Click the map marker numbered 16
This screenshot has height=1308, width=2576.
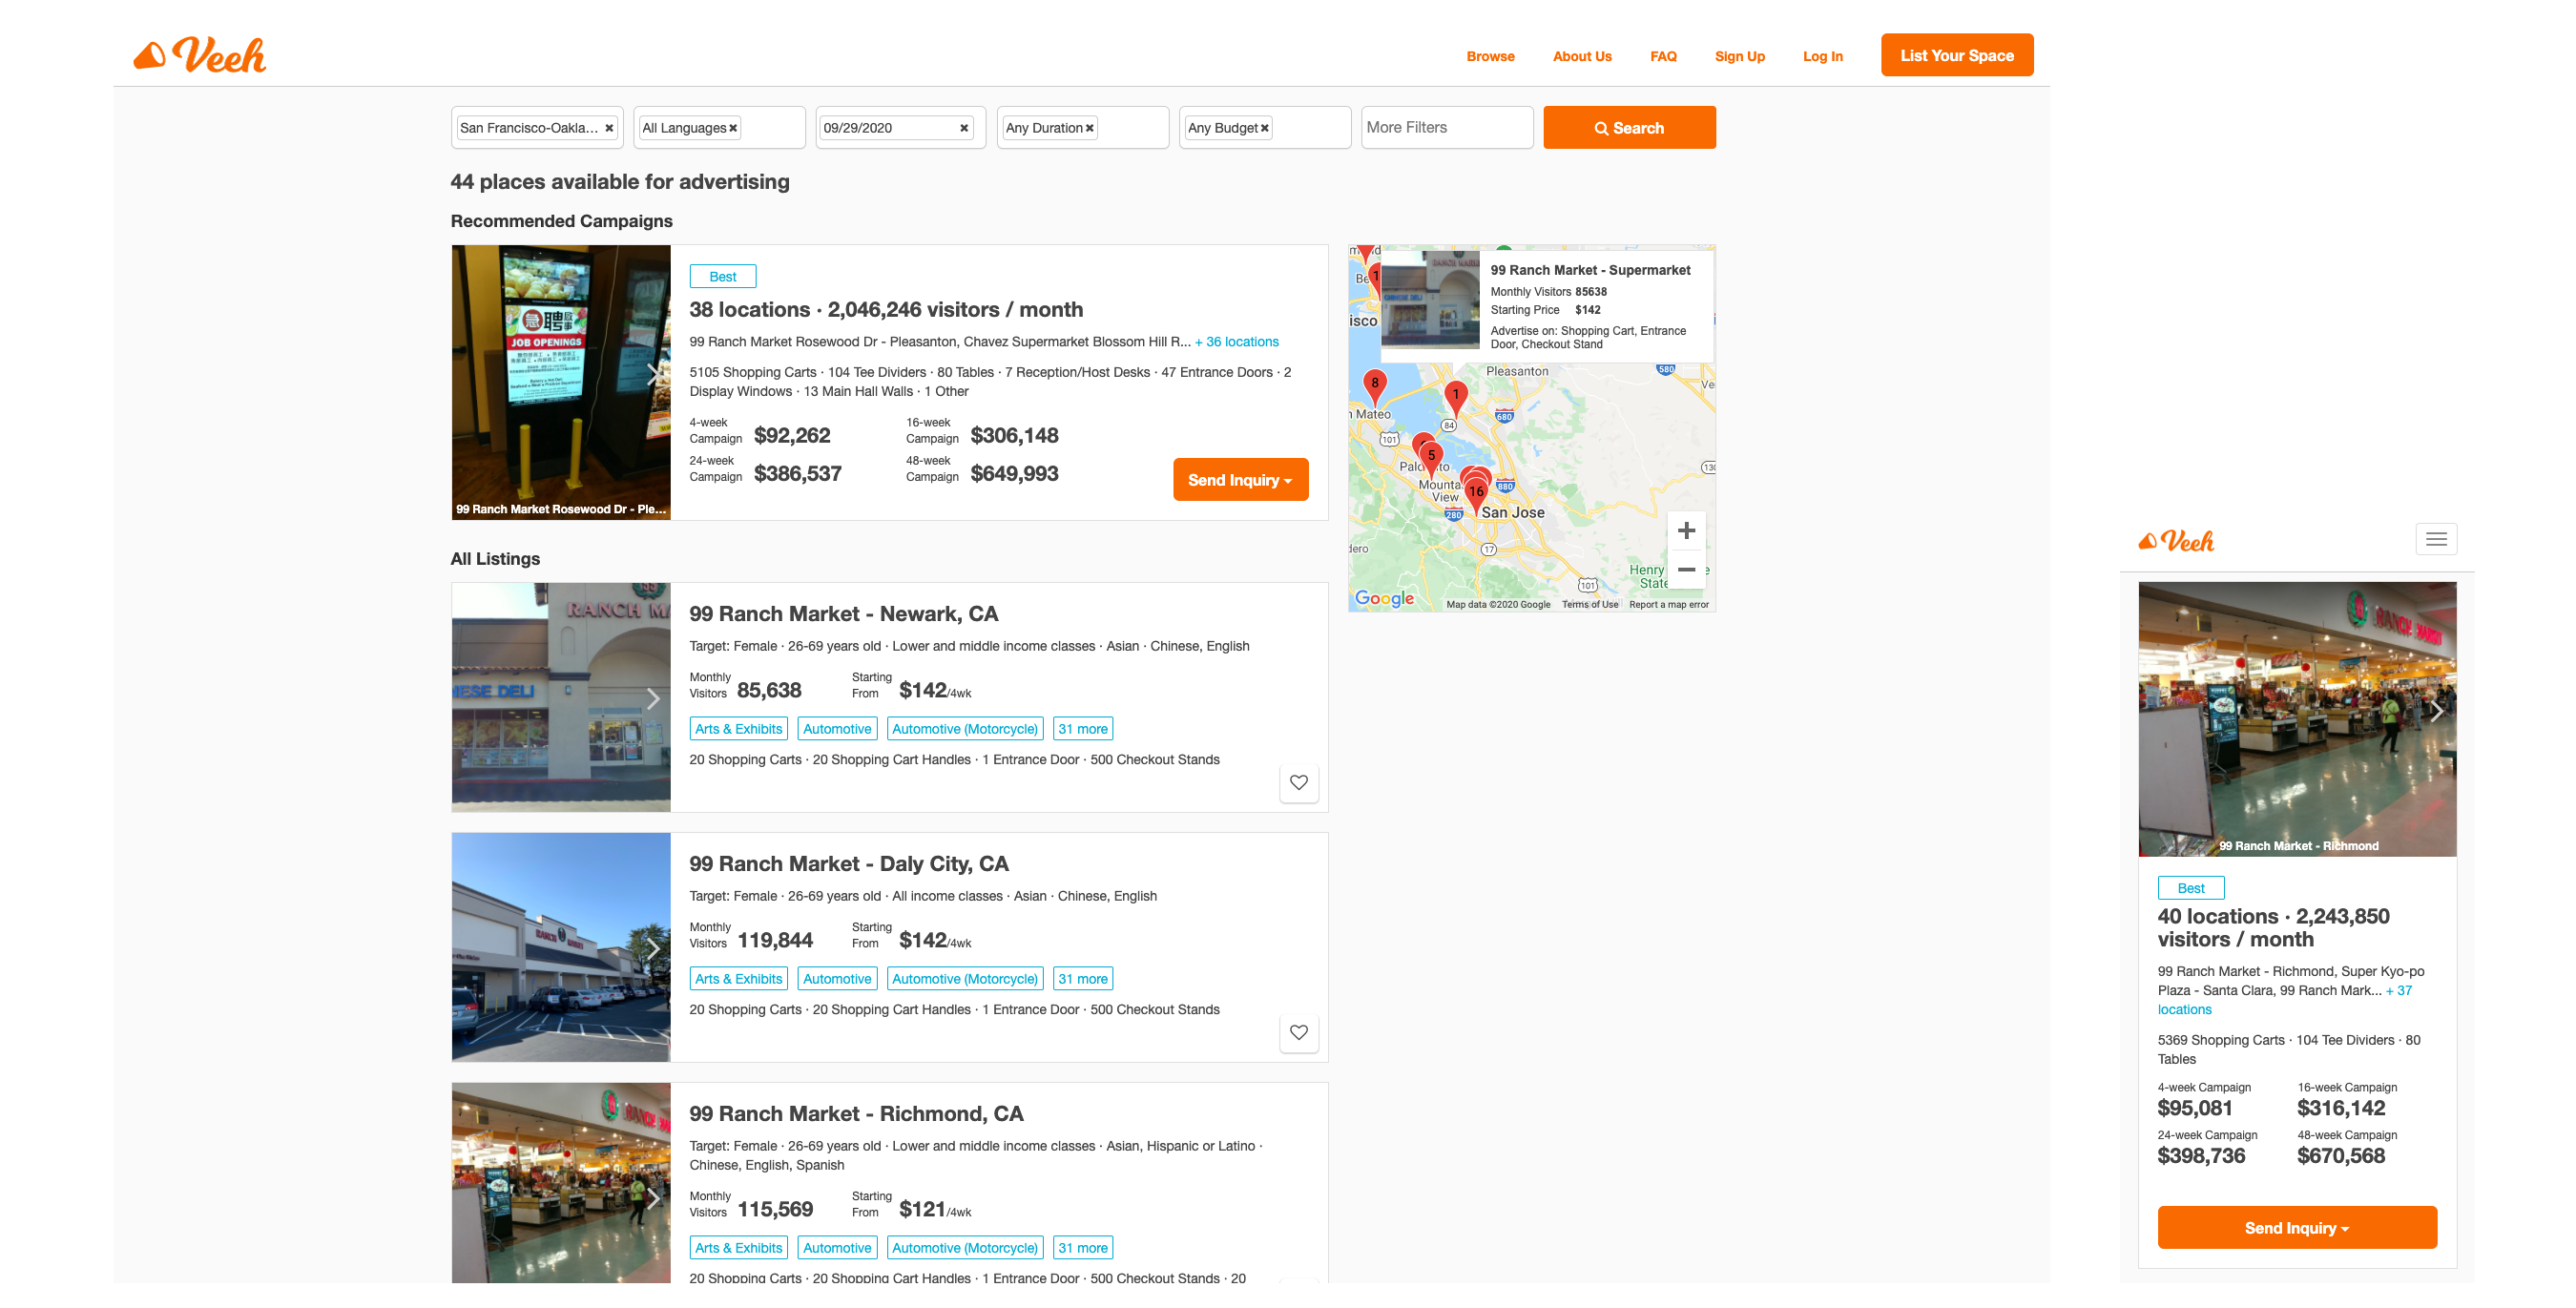[x=1476, y=492]
